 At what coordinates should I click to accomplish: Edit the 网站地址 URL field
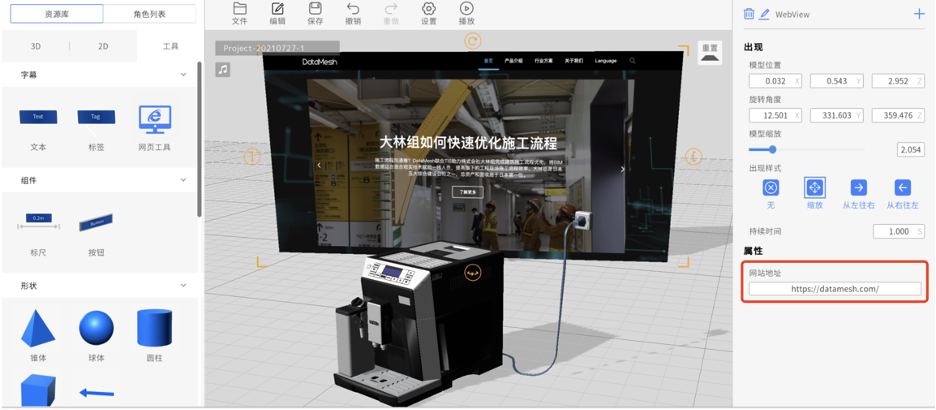[x=835, y=289]
